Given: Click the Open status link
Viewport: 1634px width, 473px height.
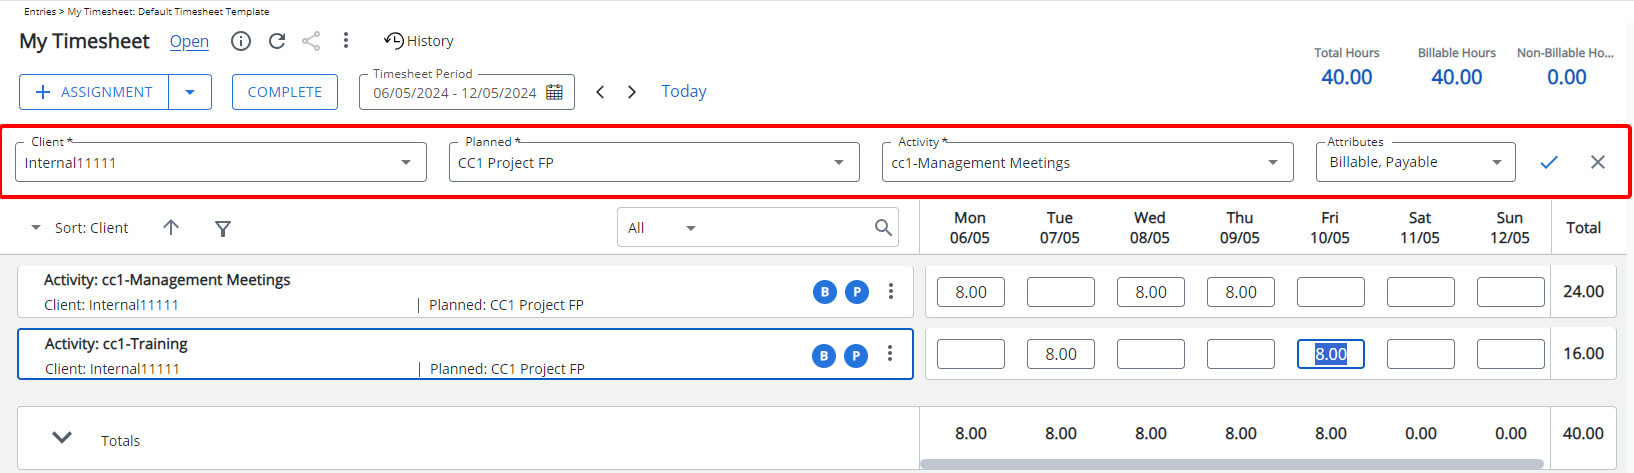Looking at the screenshot, I should tap(189, 41).
